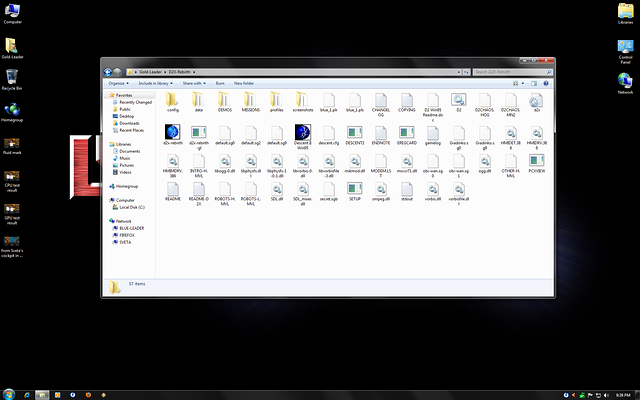
Task: Select the SETUP file icon
Action: [354, 187]
